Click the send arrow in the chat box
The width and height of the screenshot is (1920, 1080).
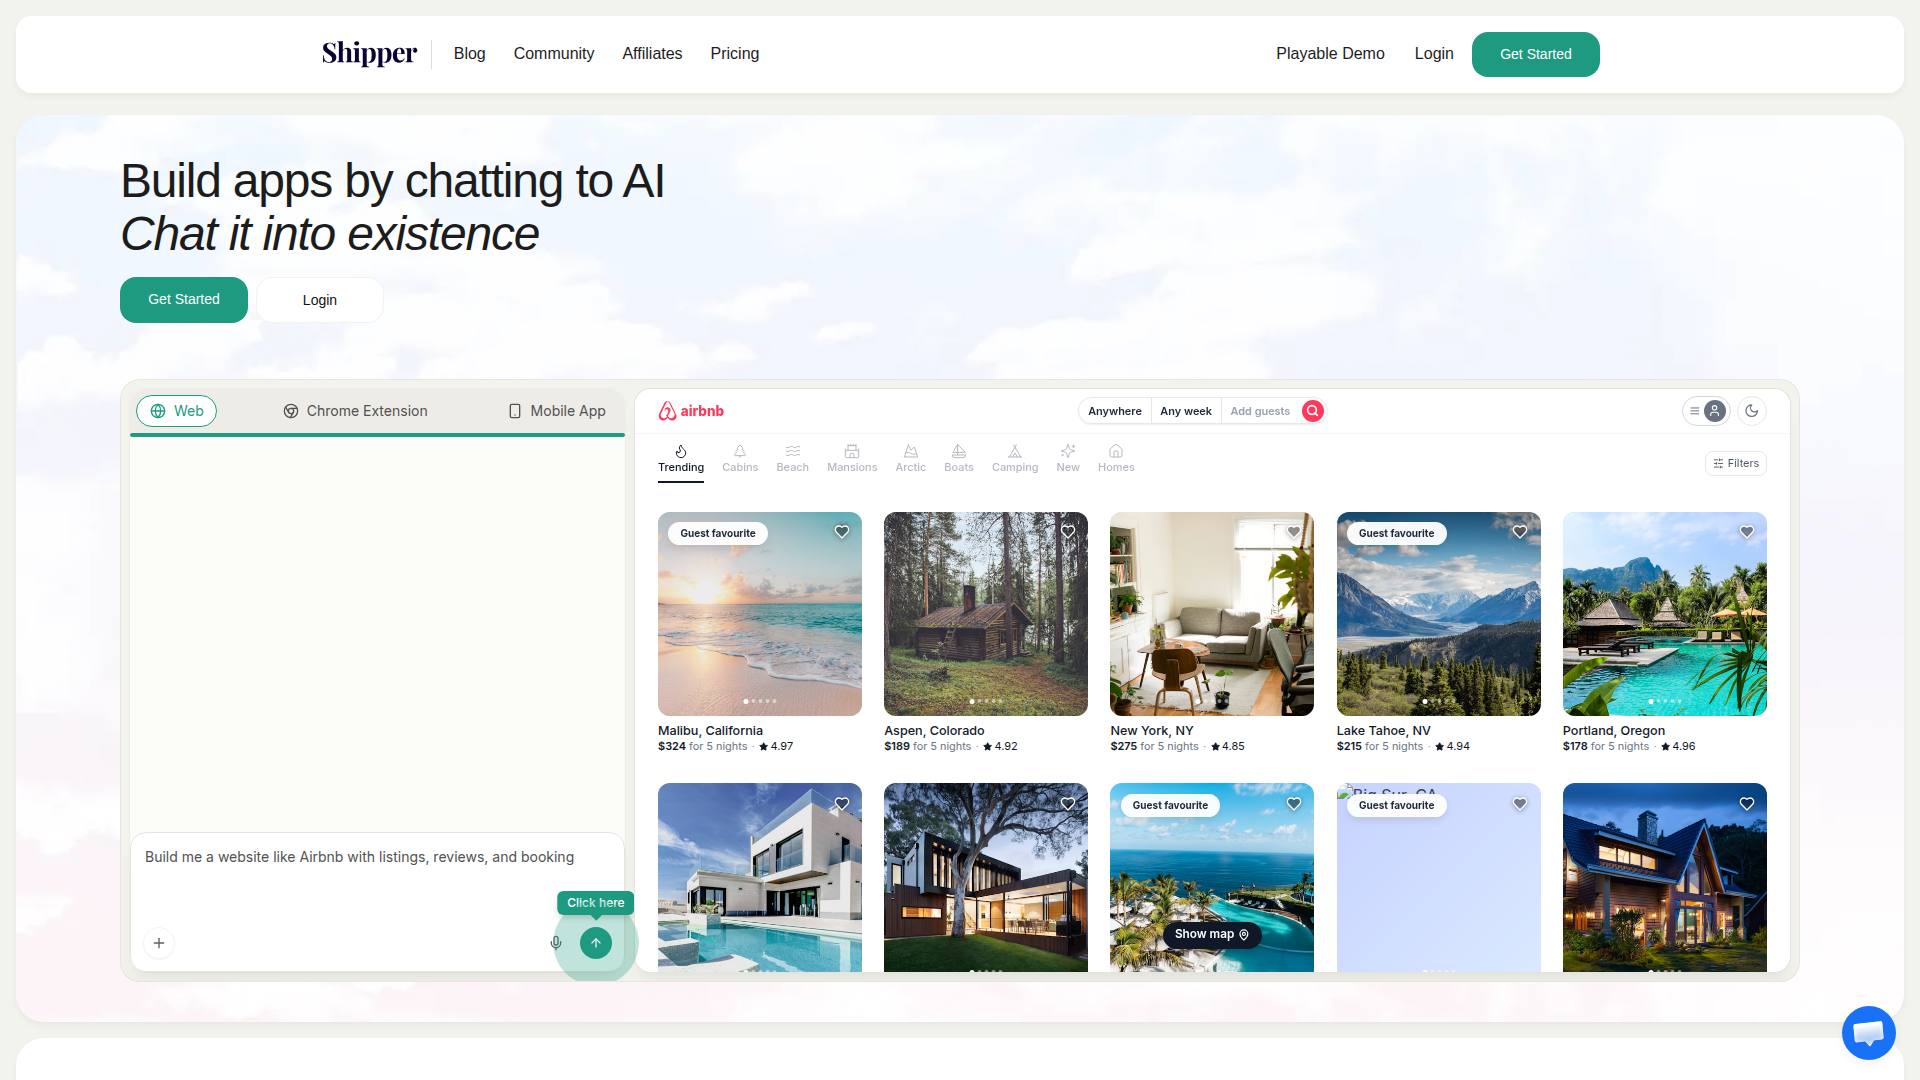tap(595, 942)
